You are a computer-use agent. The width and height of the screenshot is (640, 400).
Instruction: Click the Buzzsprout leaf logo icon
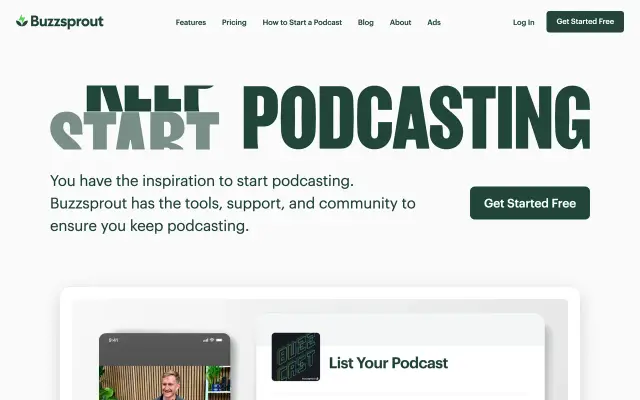22,21
